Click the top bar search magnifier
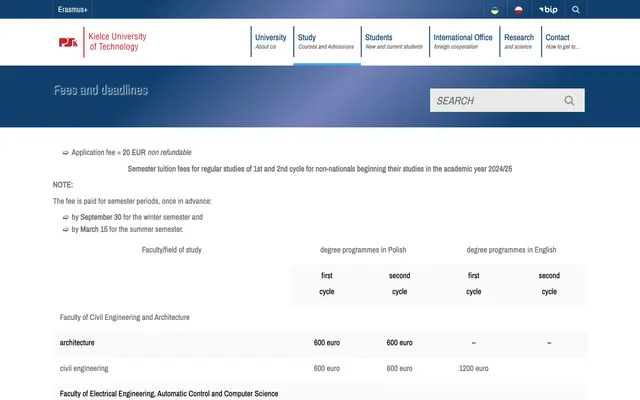This screenshot has width=640, height=400. pos(576,9)
